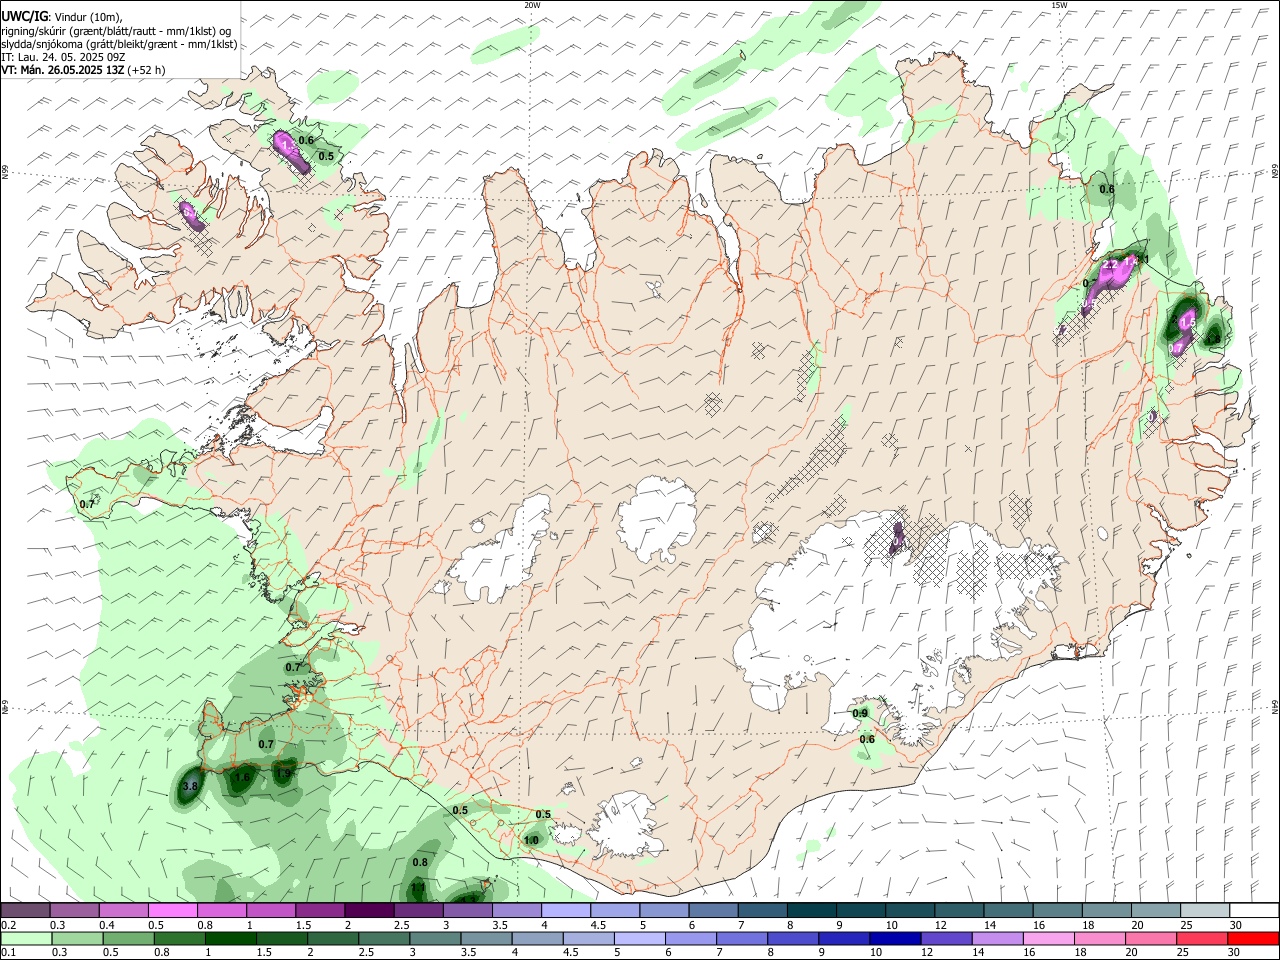Click the 20W longitude label
1280x960 pixels.
click(532, 5)
